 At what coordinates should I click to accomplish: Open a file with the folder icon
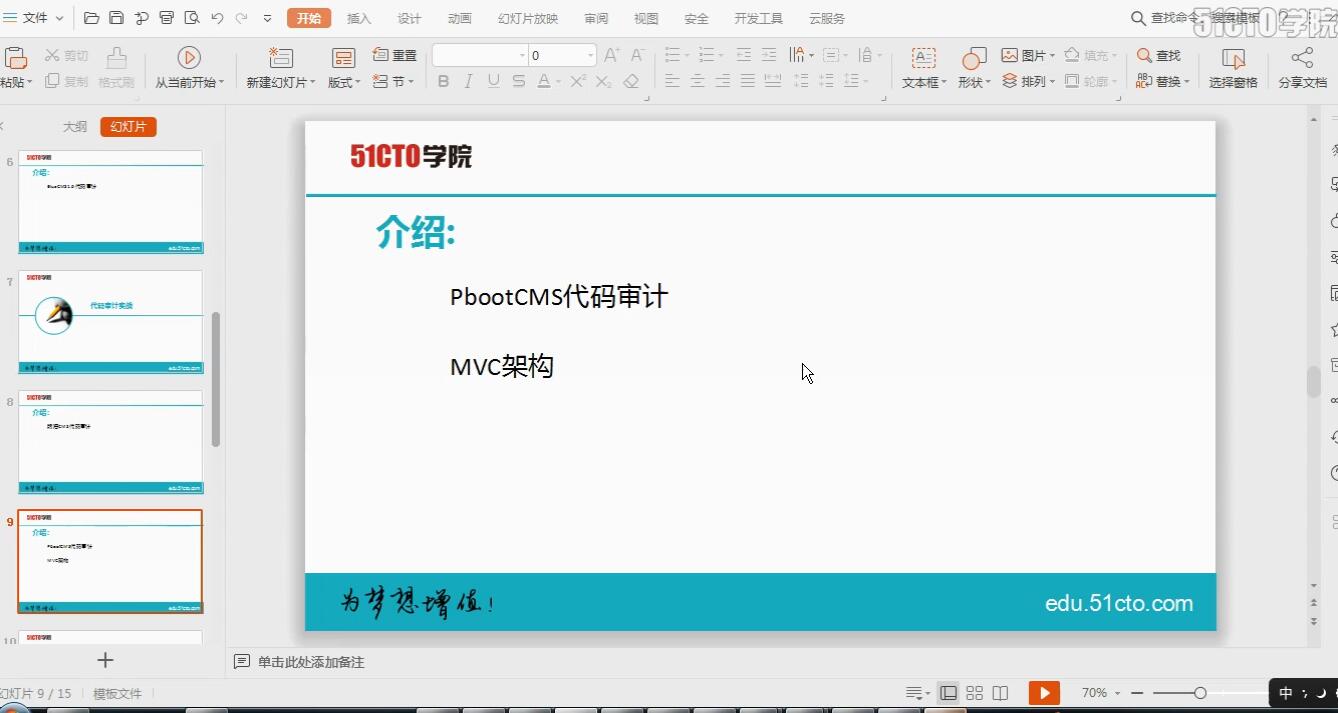coord(92,18)
